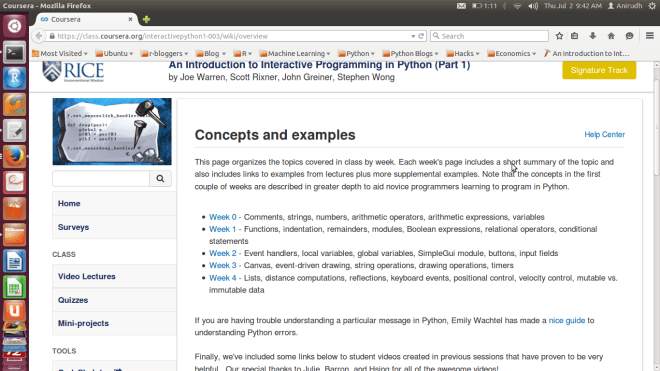Open the Week 0 link

point(223,217)
